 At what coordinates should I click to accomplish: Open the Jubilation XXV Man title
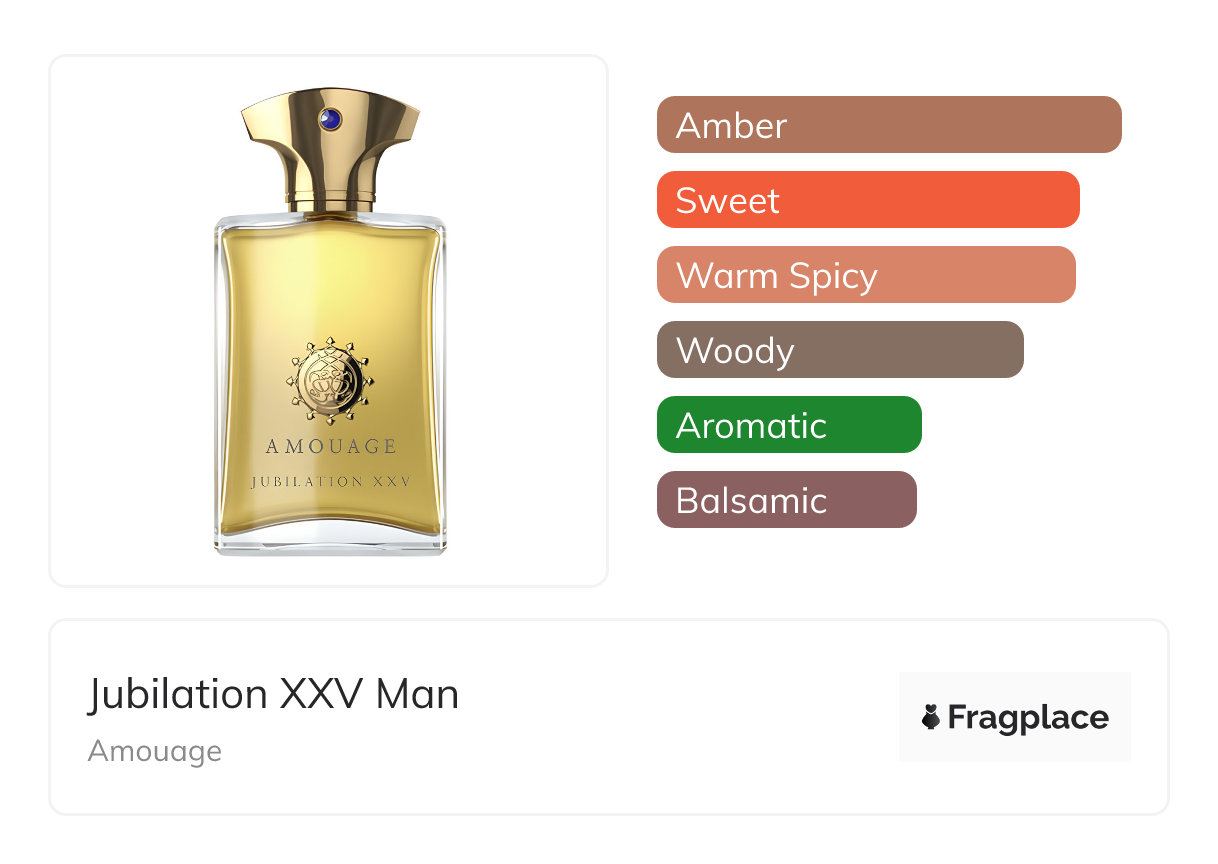[273, 694]
